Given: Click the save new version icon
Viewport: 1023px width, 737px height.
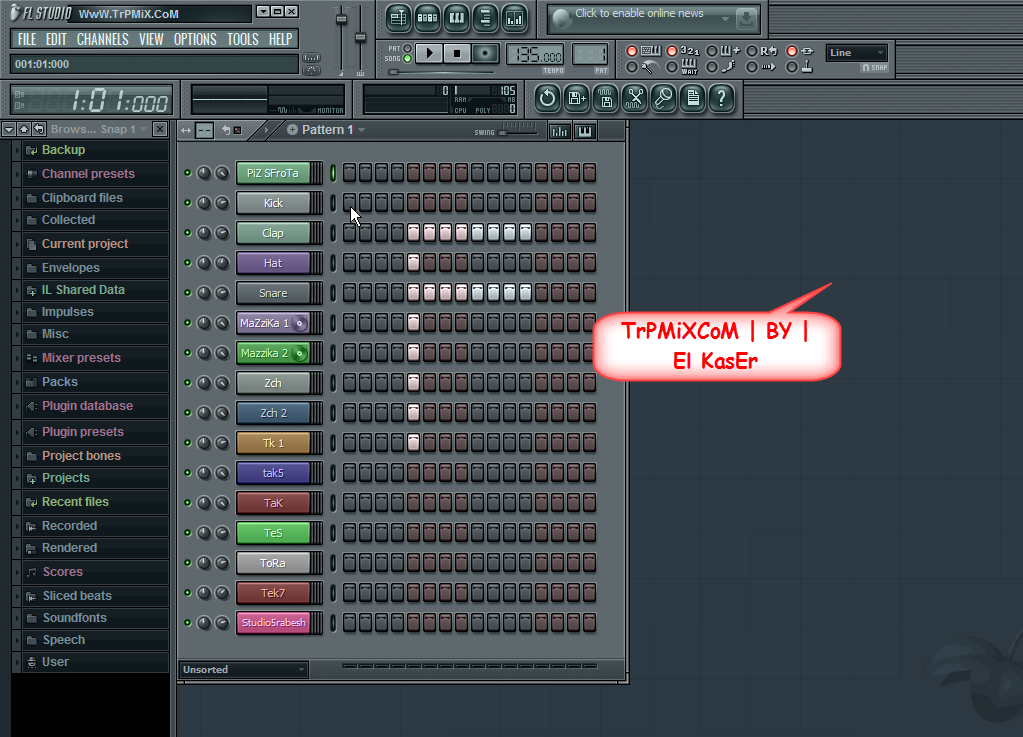Looking at the screenshot, I should tap(577, 98).
